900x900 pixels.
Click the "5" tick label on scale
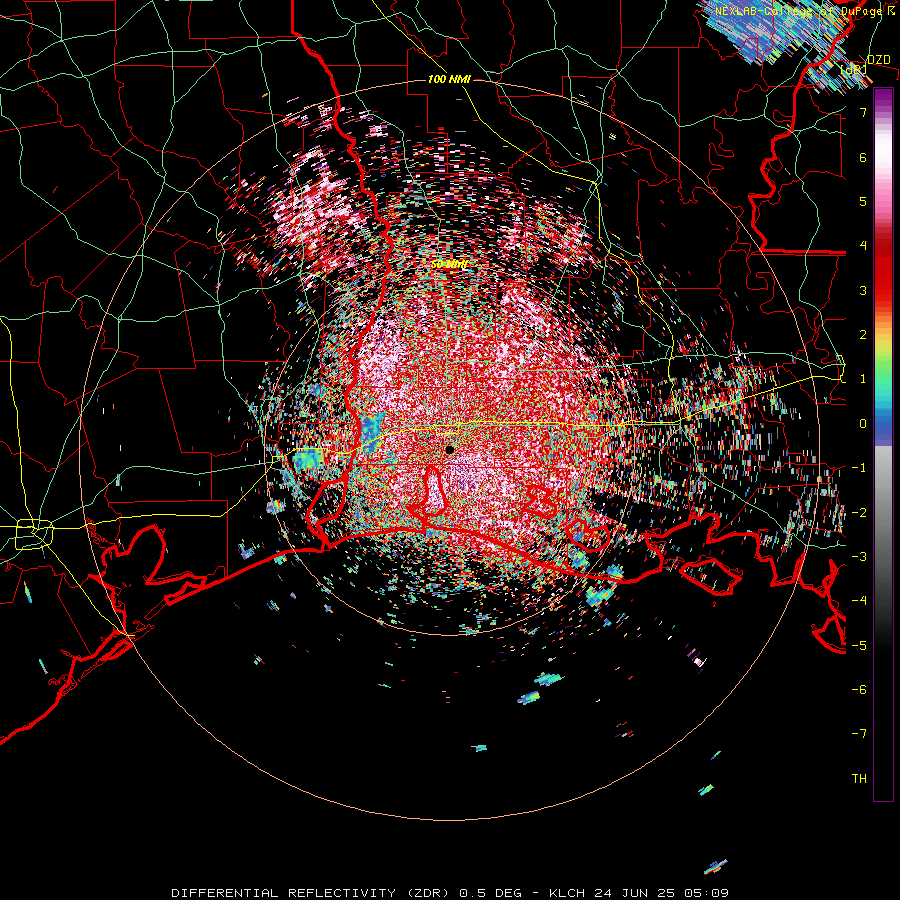(x=863, y=201)
